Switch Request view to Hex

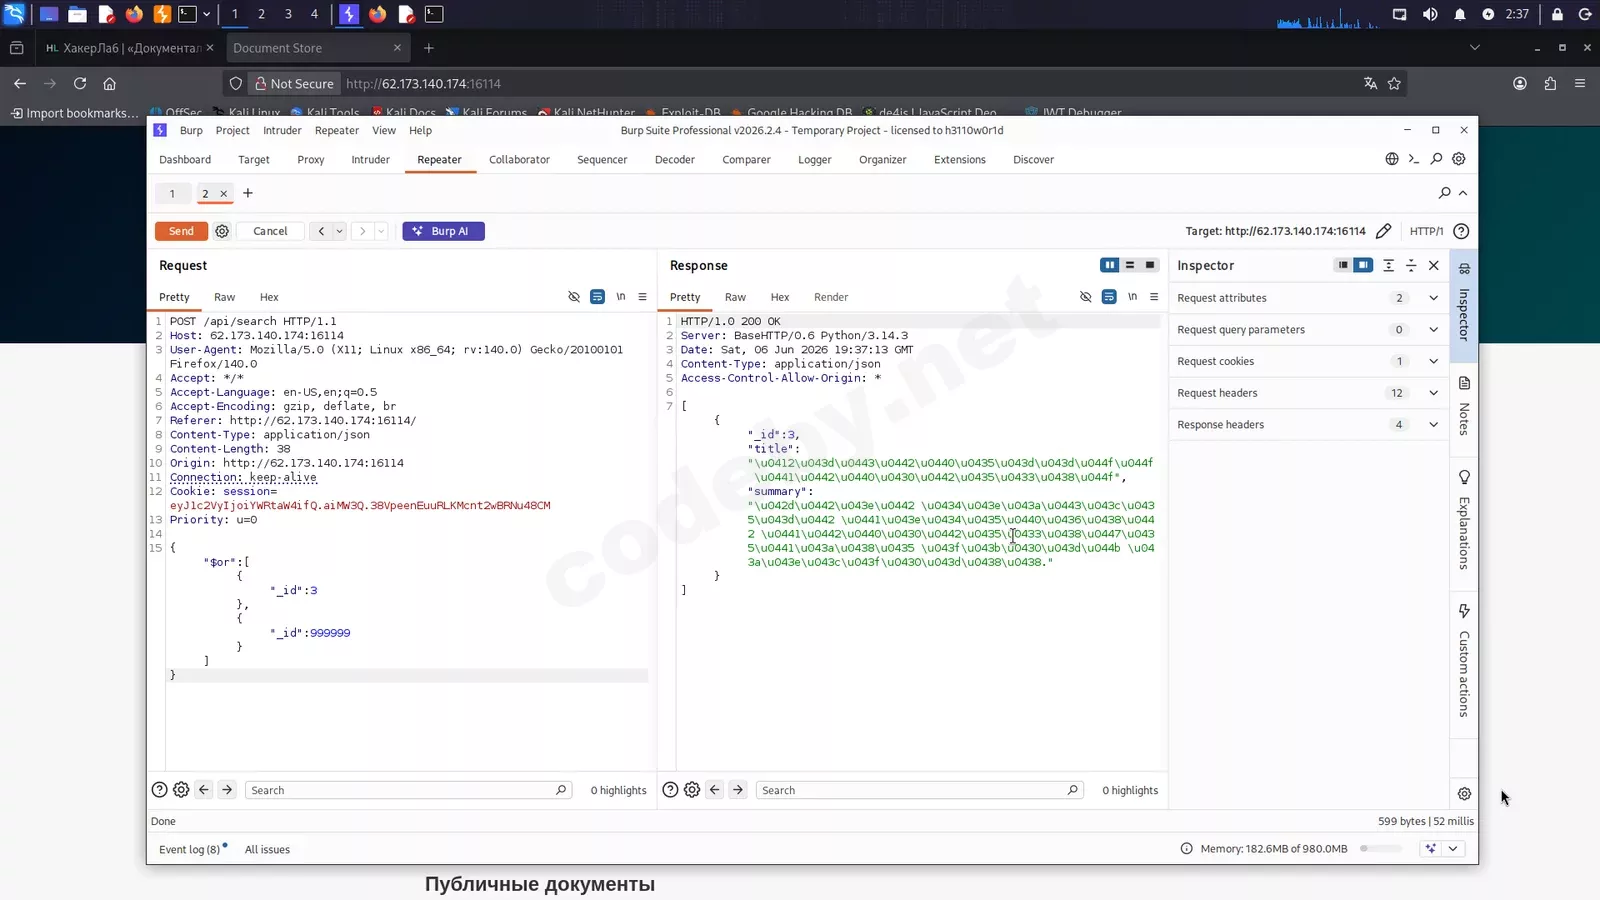[x=269, y=297]
